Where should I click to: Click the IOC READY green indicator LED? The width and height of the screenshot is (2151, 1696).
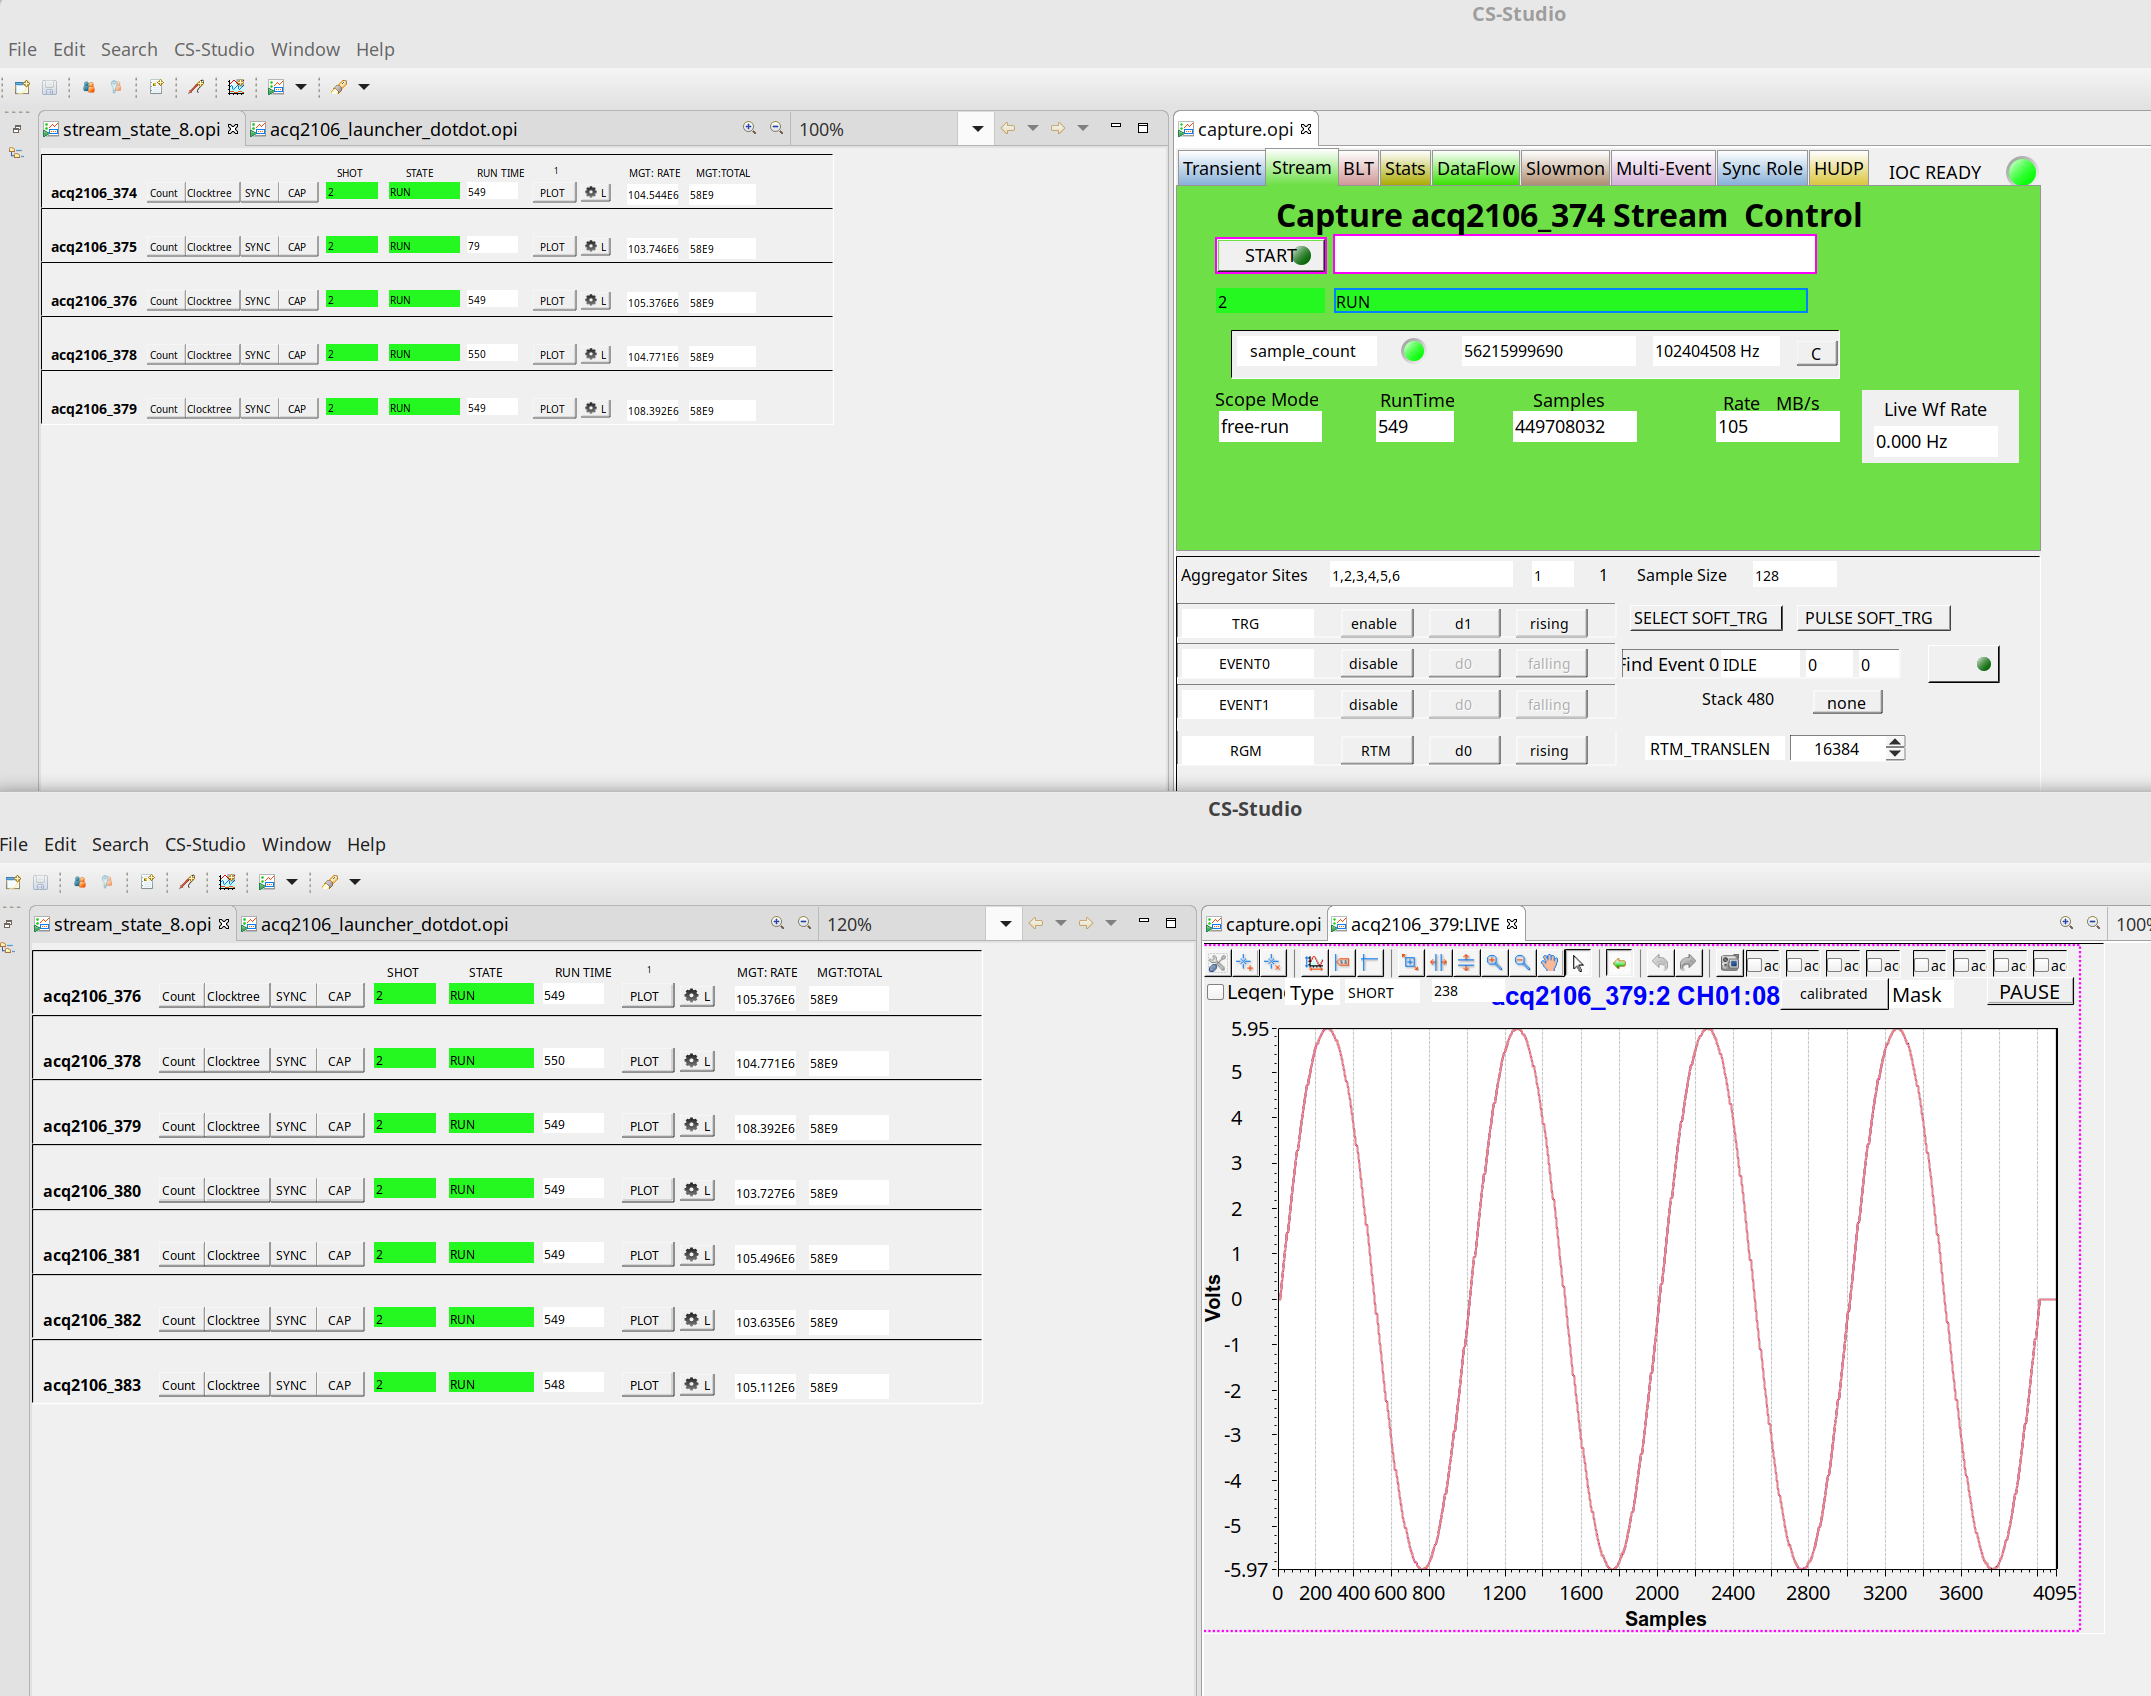click(2021, 171)
